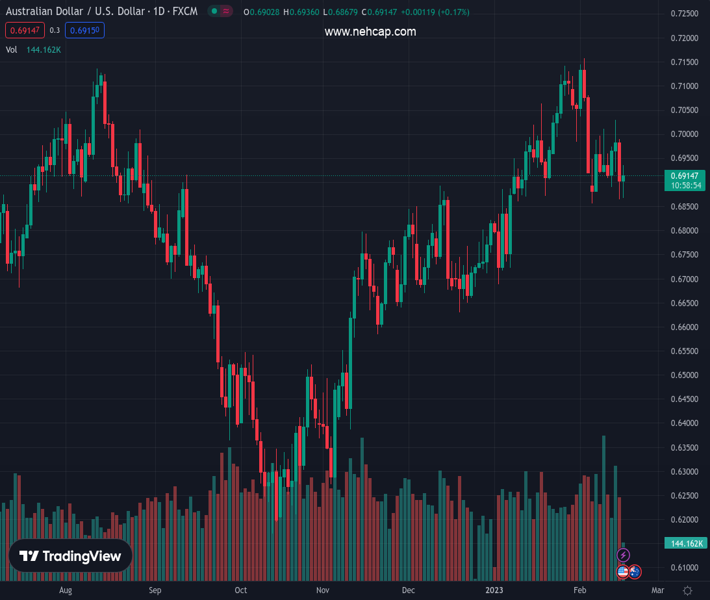Click the blue buy price 0.69150 button
Viewport: 710px width, 600px height.
tap(85, 30)
